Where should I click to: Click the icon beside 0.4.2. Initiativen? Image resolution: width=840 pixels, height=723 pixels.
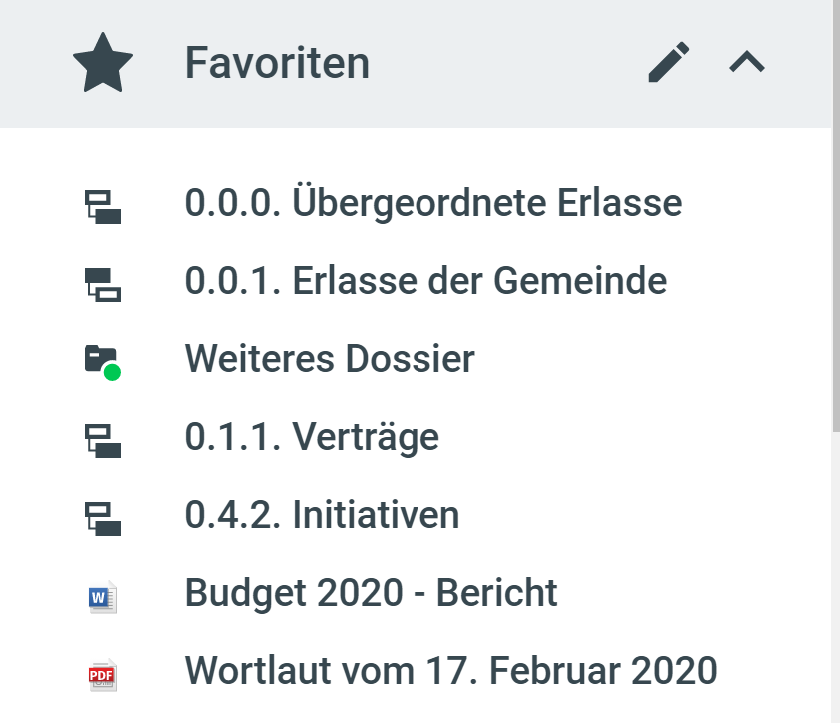click(102, 518)
